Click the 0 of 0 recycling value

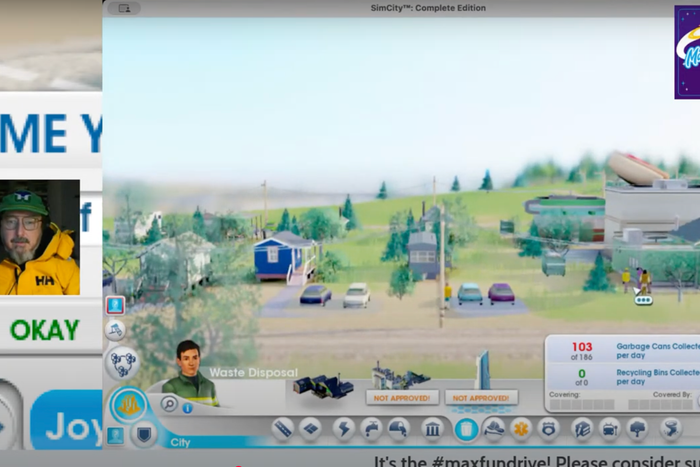pyautogui.click(x=582, y=377)
